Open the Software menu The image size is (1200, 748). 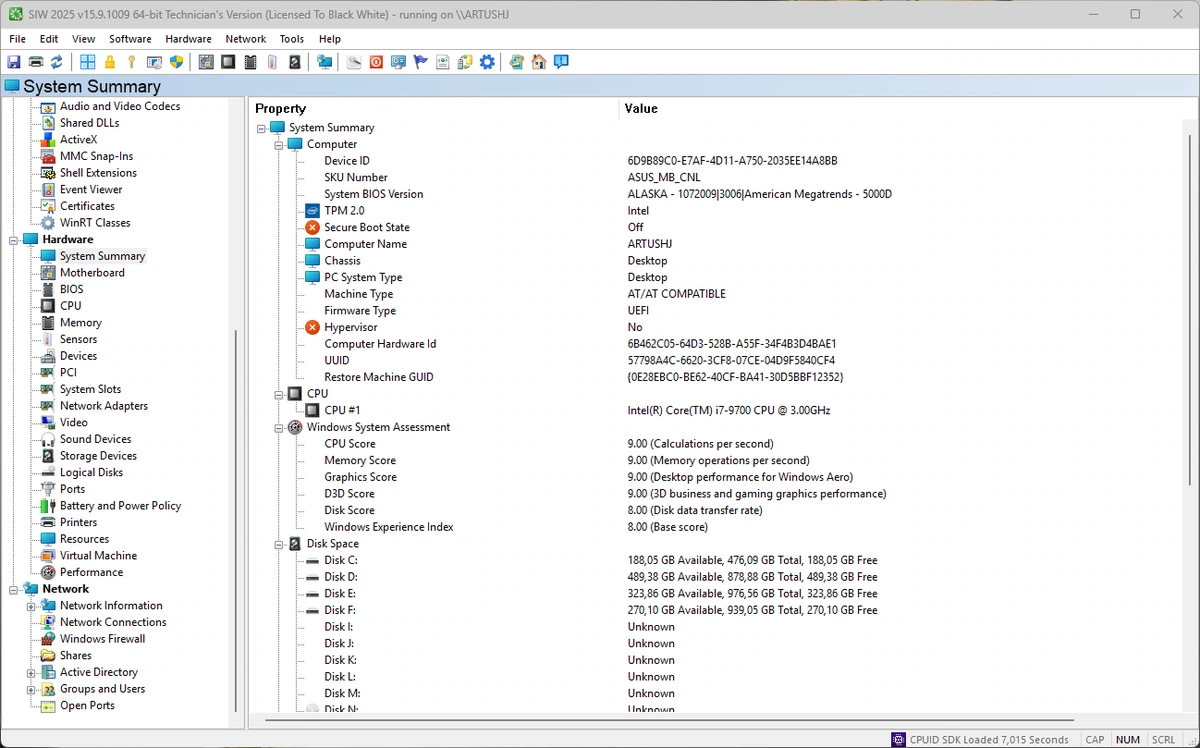click(x=130, y=39)
